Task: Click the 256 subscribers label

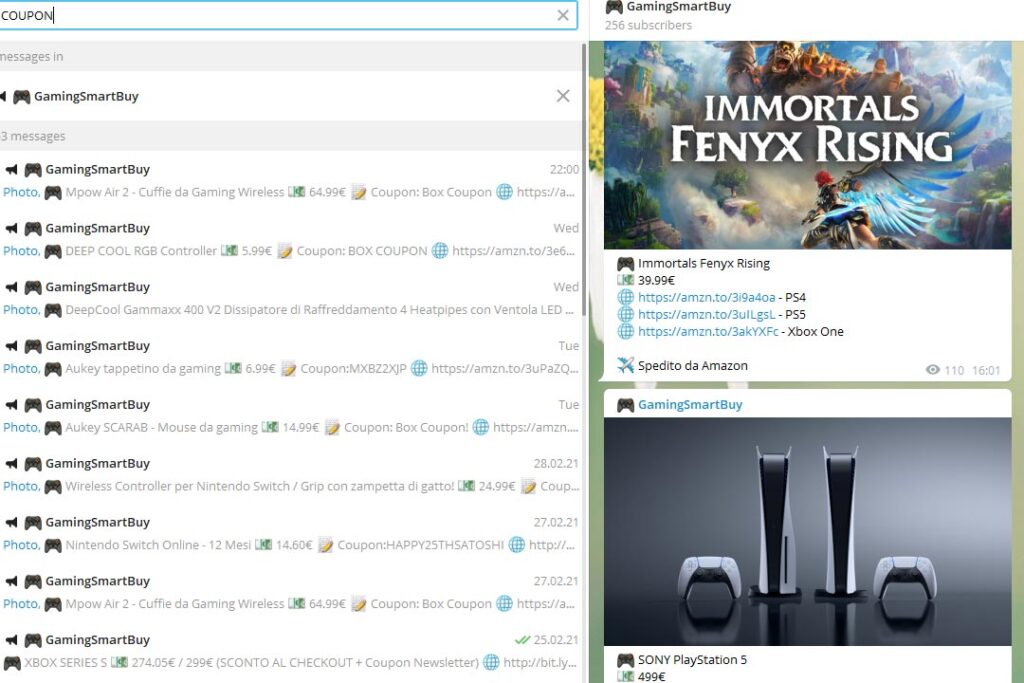Action: (x=648, y=25)
